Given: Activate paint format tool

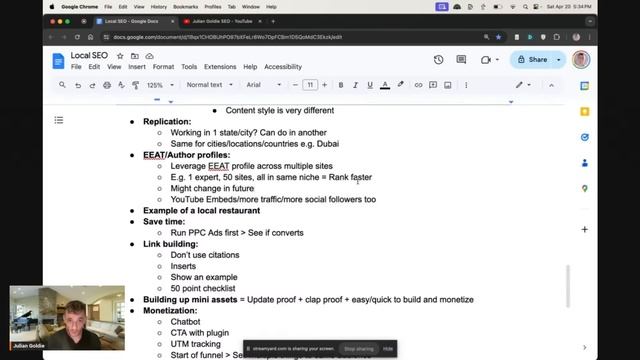Looking at the screenshot, I should point(136,85).
